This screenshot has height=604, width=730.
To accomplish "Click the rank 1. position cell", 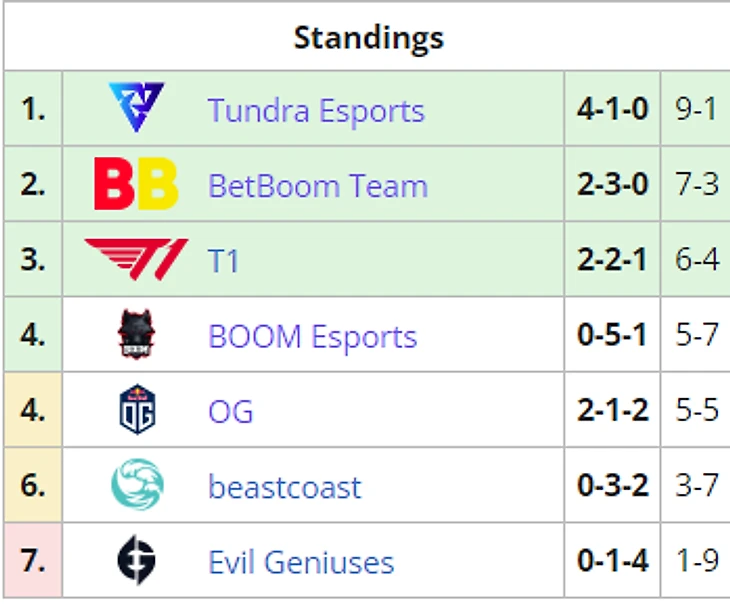I will click(33, 109).
